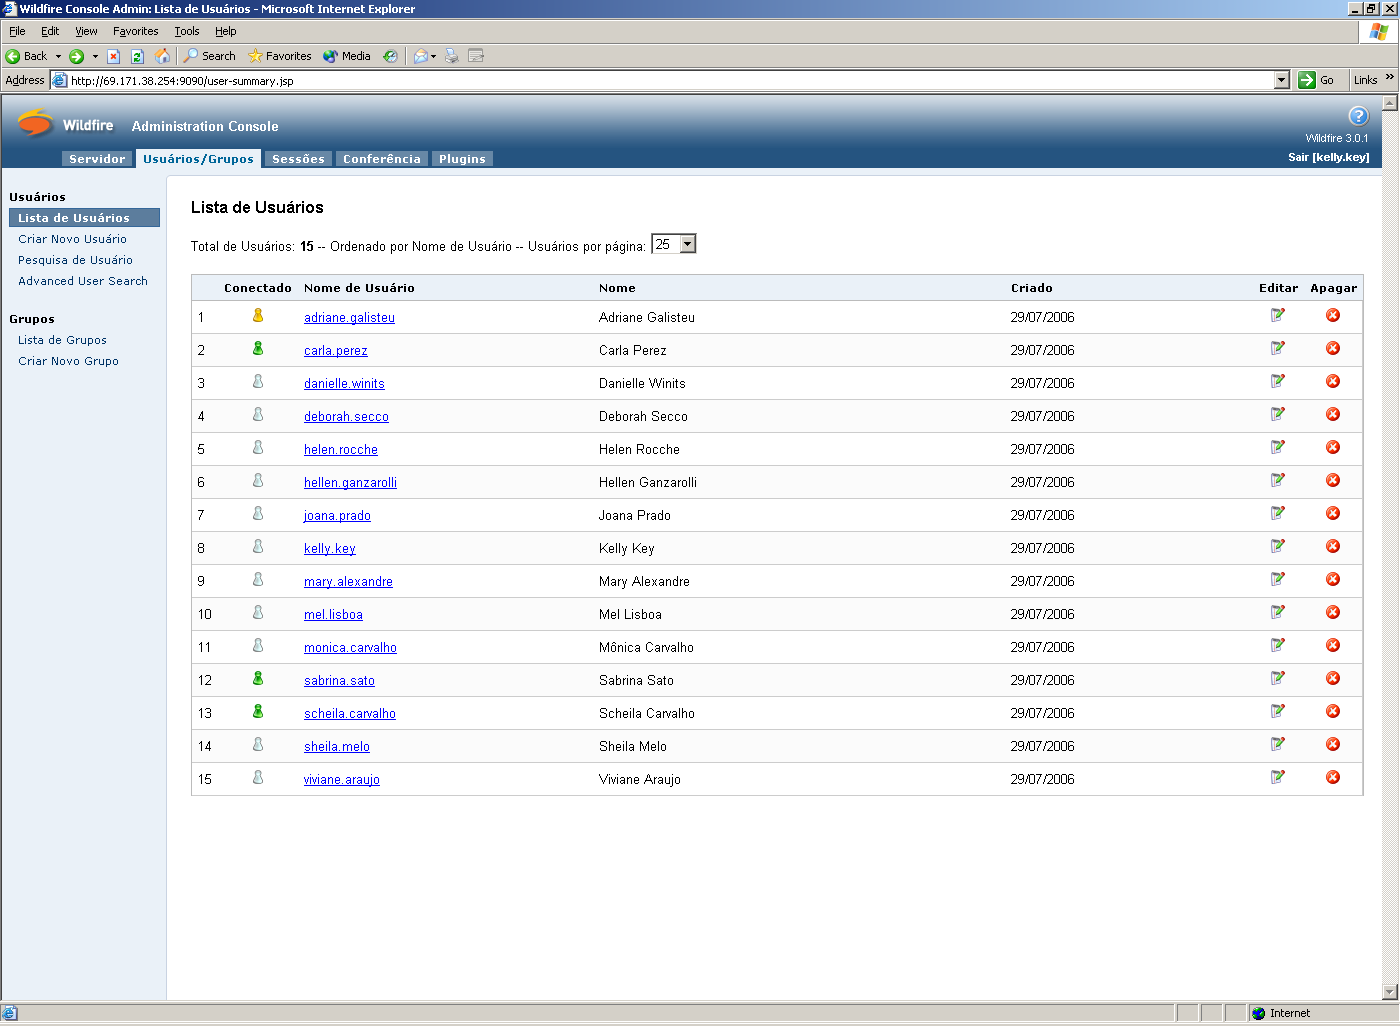Click edit icon for viviane.araujo
This screenshot has height=1026, width=1400.
1278,777
